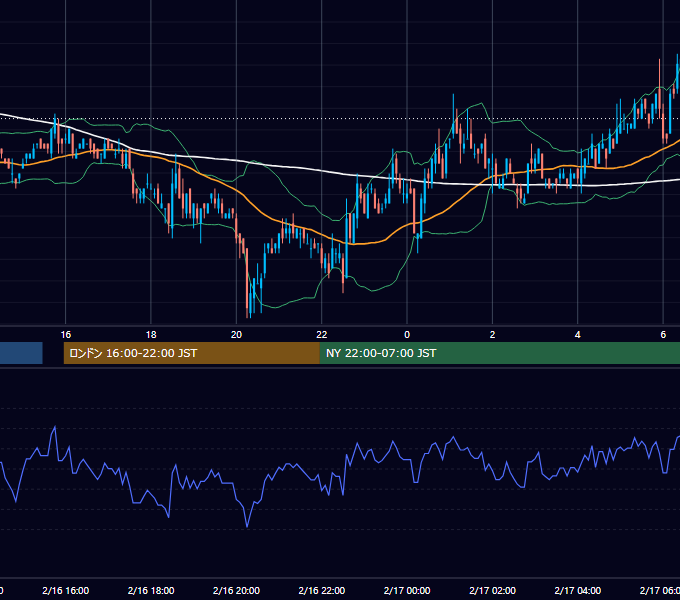
Task: Click the London 16:00-22:00 JST session bar
Action: (x=192, y=353)
